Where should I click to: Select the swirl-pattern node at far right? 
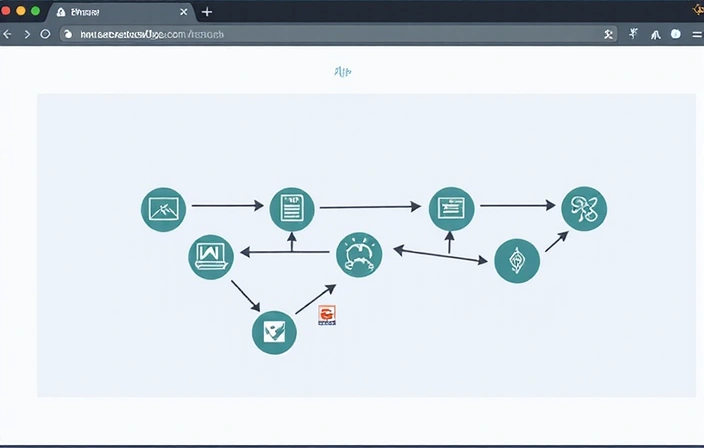pos(583,209)
